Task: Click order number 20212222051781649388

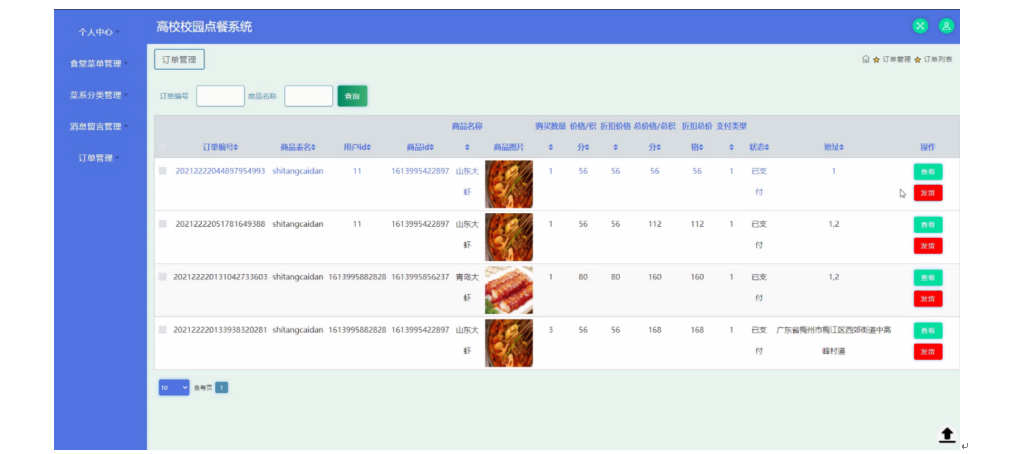Action: [220, 224]
